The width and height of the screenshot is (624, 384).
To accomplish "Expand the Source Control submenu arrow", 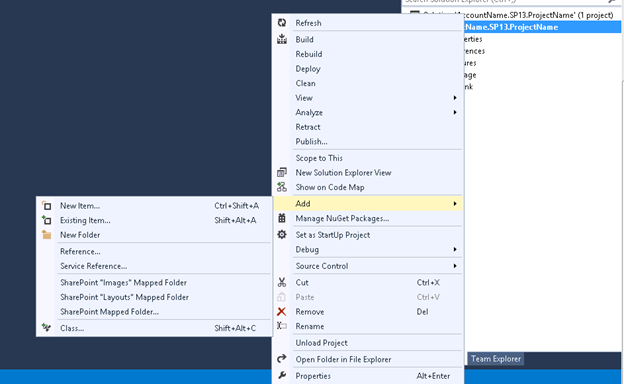I will point(455,266).
